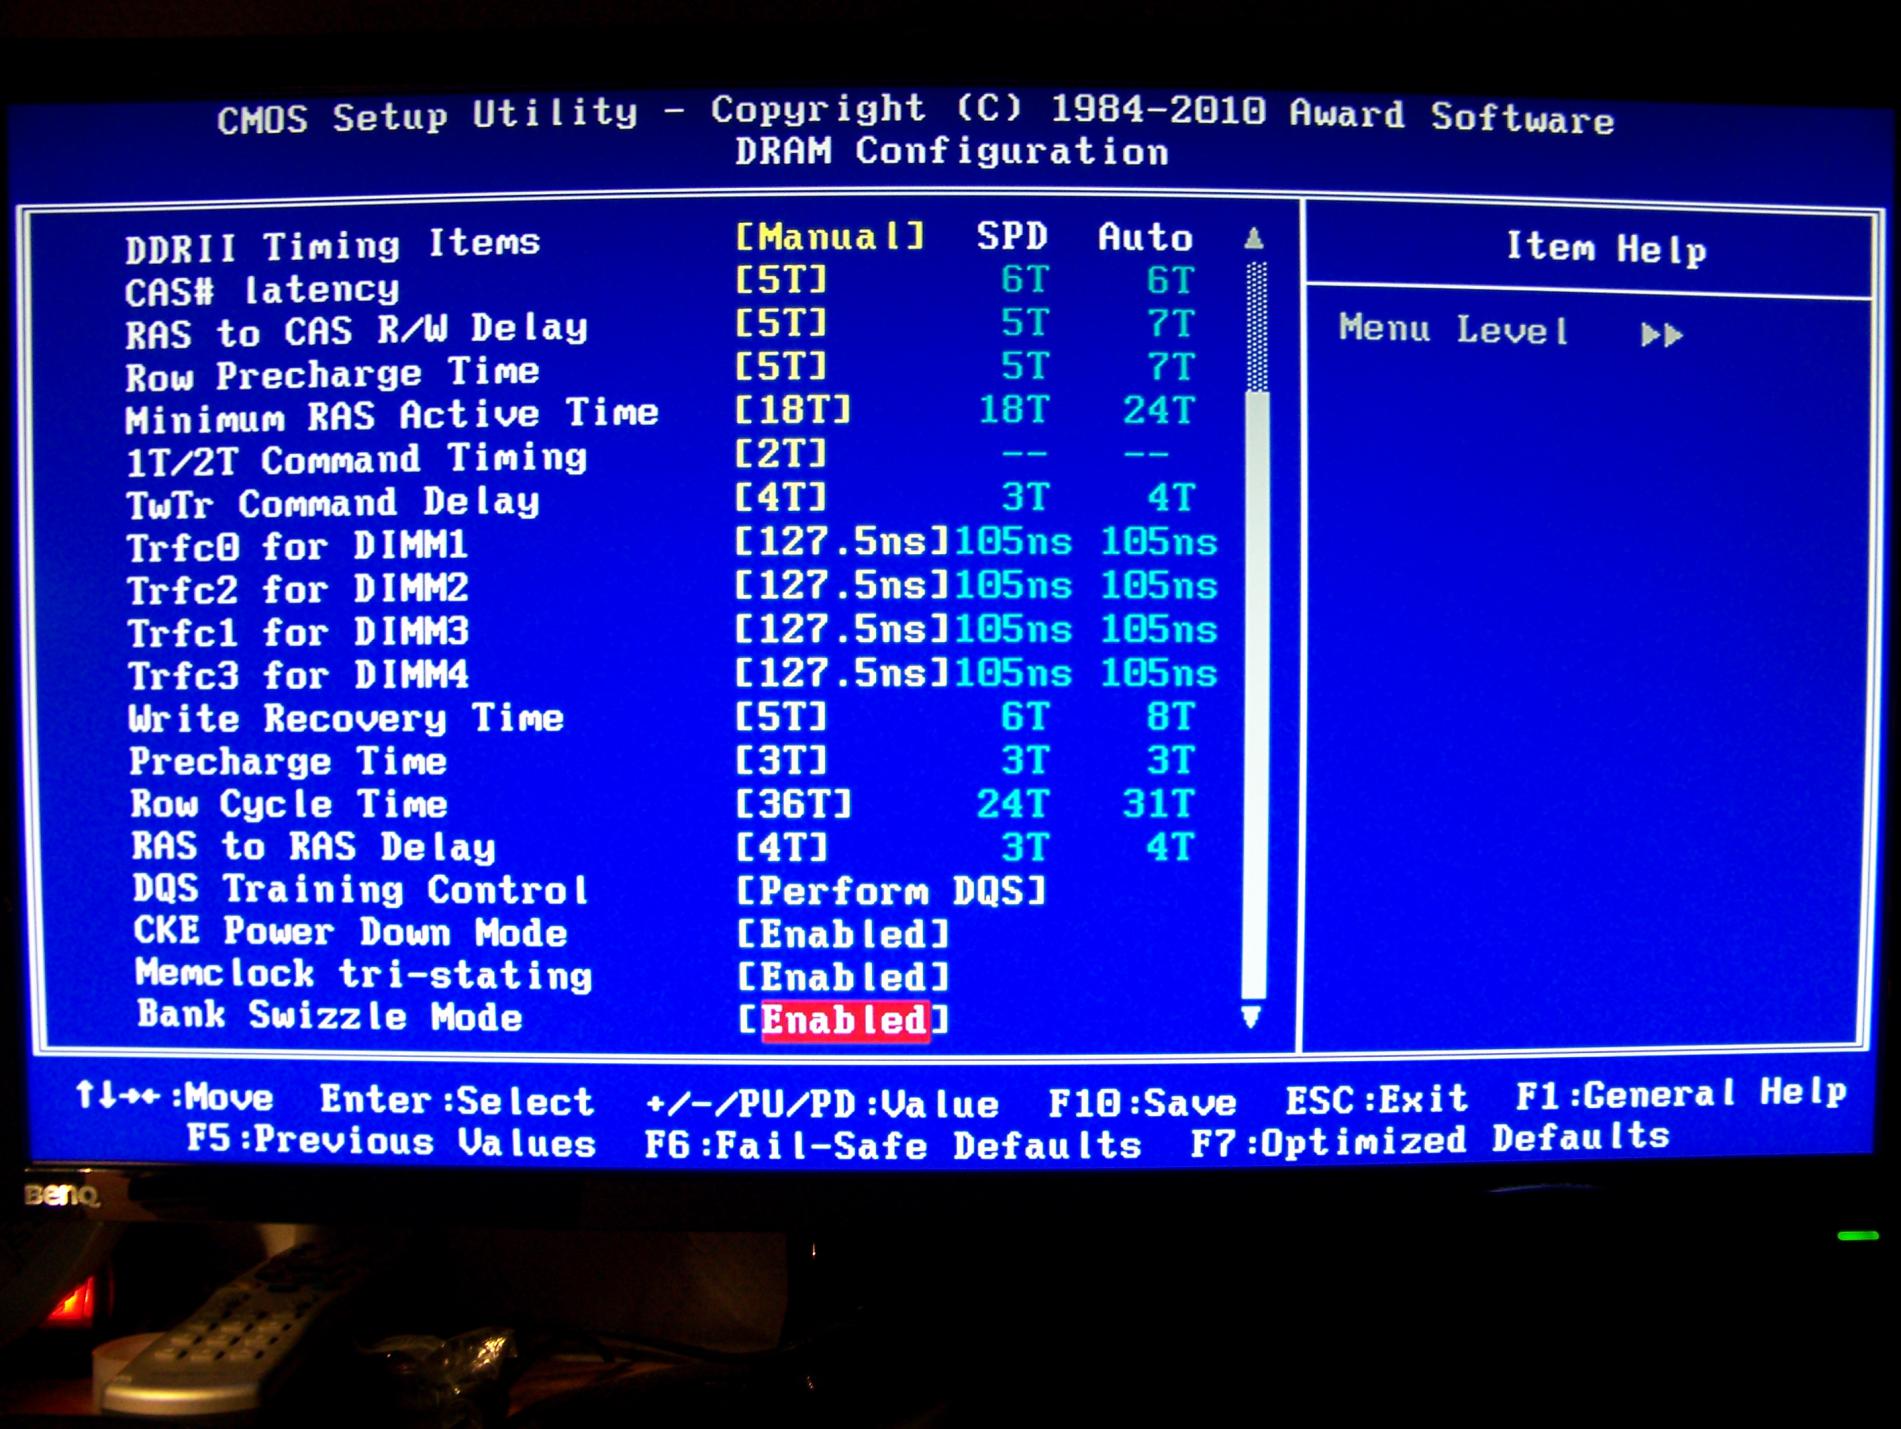The height and width of the screenshot is (1429, 1901).
Task: Toggle CKE Power Down Mode Enabled value
Action: coord(843,934)
